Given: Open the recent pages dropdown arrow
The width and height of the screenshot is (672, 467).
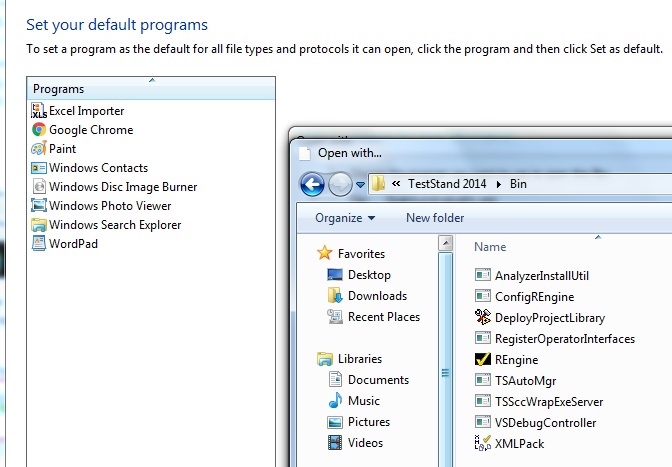Looking at the screenshot, I should (360, 185).
